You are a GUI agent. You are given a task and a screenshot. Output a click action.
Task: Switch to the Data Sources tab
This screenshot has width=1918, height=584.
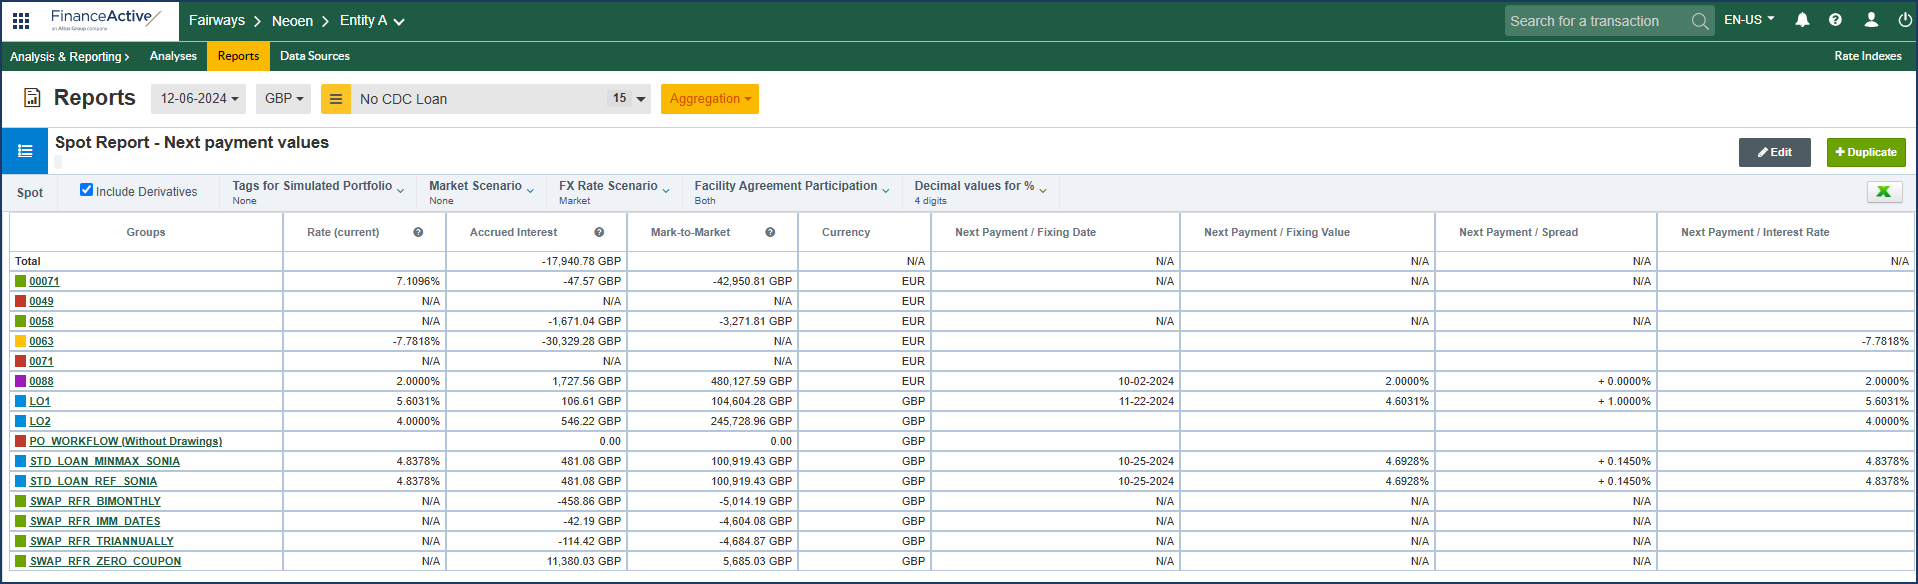click(314, 56)
